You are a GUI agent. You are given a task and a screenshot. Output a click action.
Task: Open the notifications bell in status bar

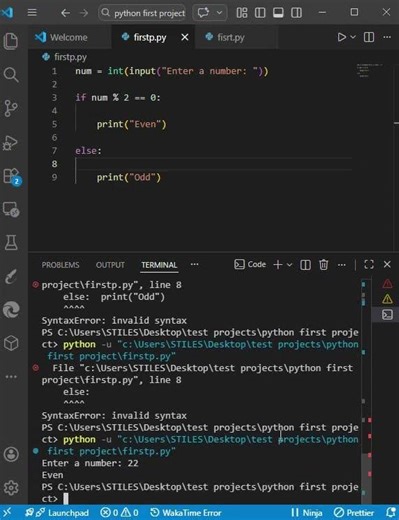click(x=391, y=513)
